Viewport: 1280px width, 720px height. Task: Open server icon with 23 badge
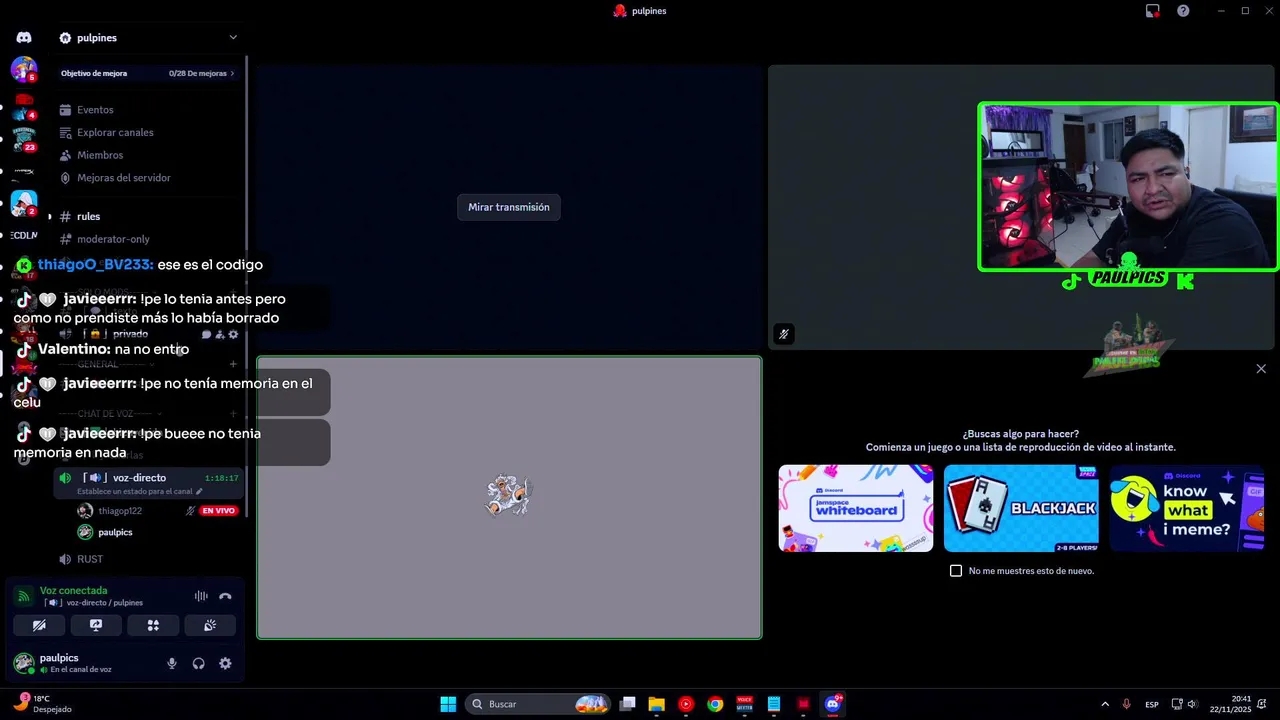pyautogui.click(x=24, y=139)
